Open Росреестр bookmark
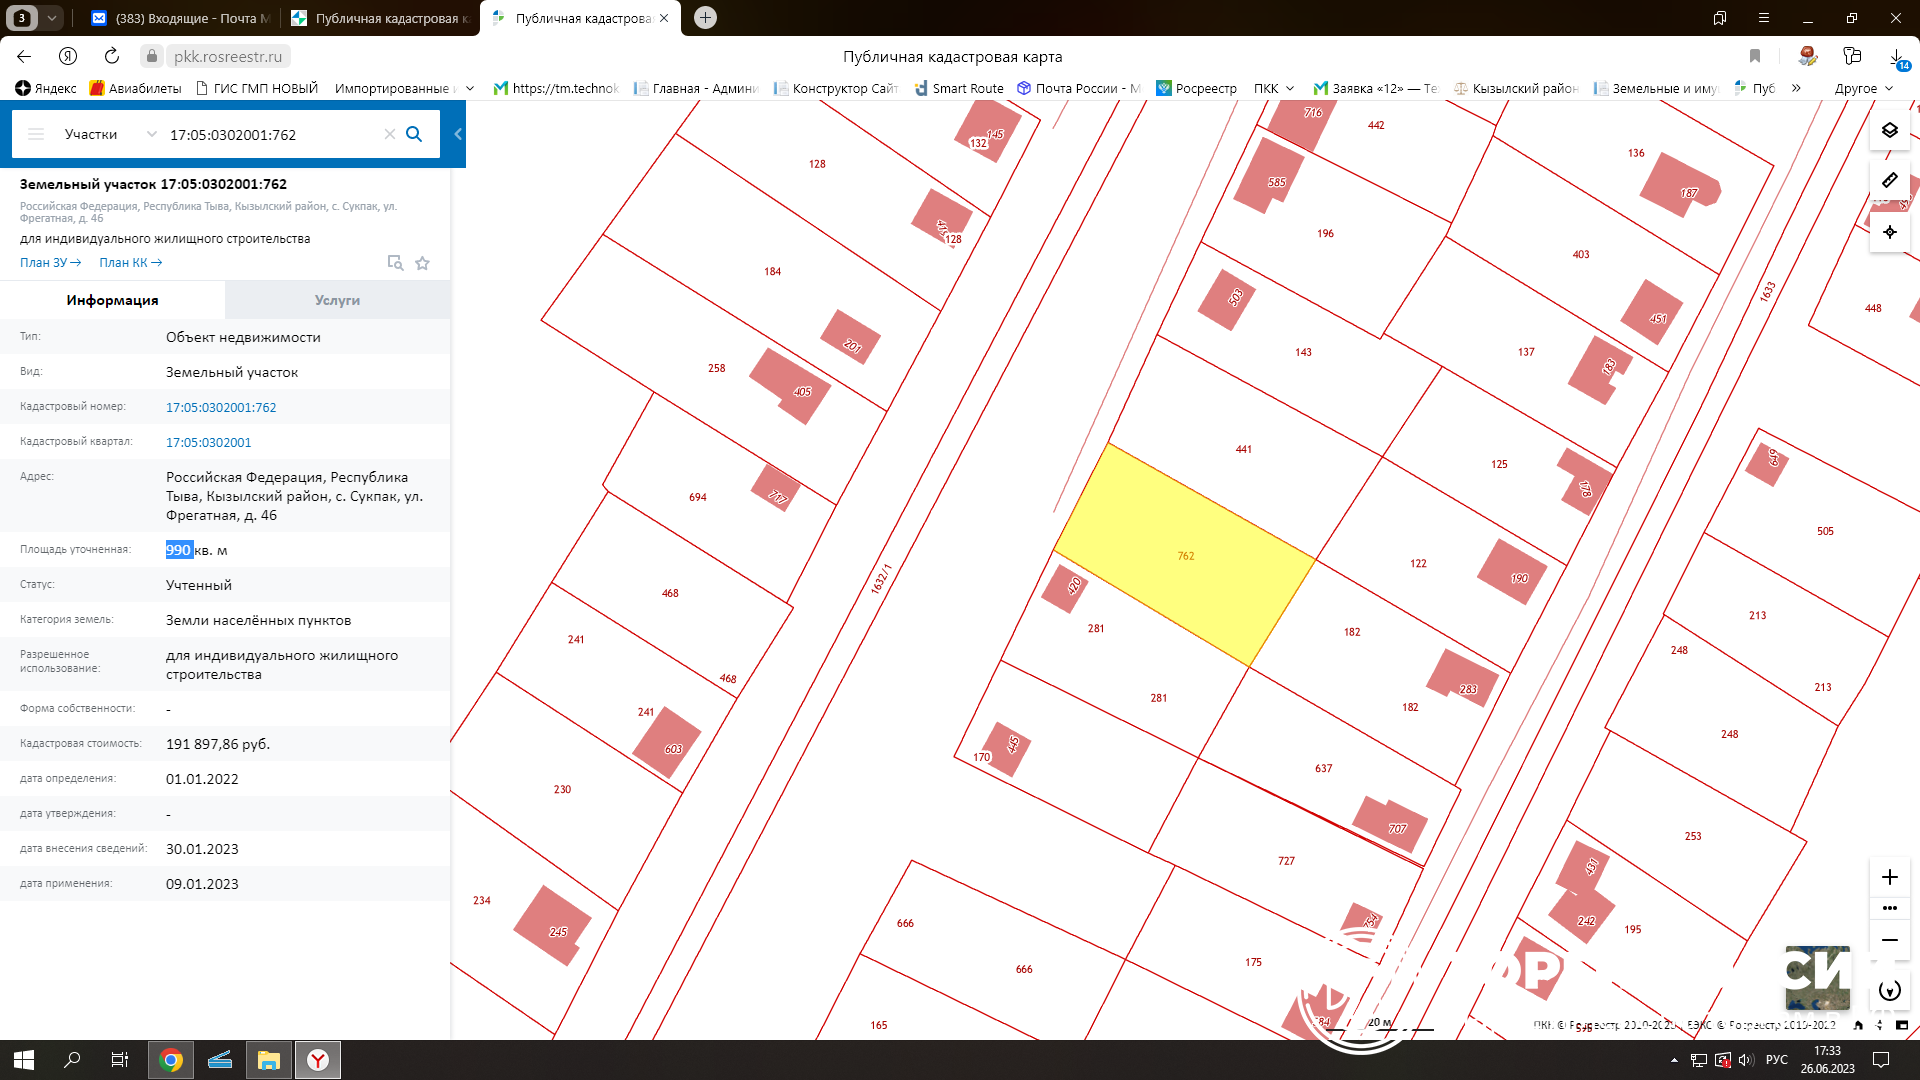Image resolution: width=1920 pixels, height=1080 pixels. pos(1197,88)
